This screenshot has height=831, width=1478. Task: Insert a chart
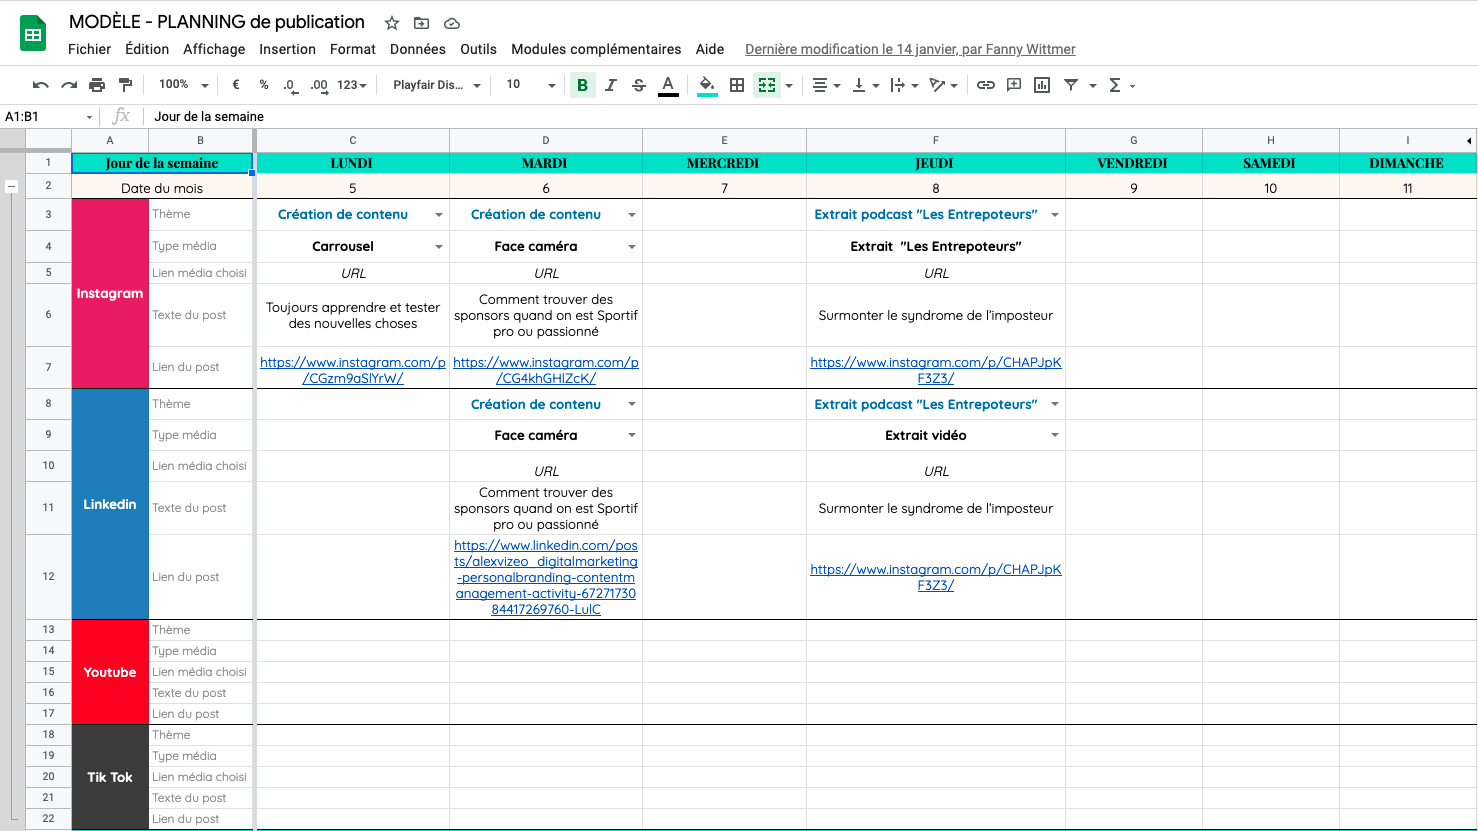tap(1041, 85)
